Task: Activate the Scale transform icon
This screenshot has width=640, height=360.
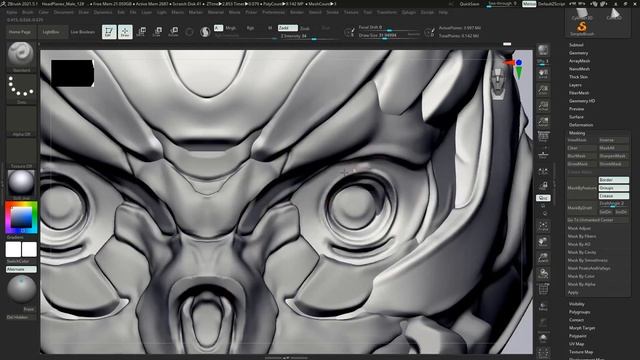Action: pos(158,32)
